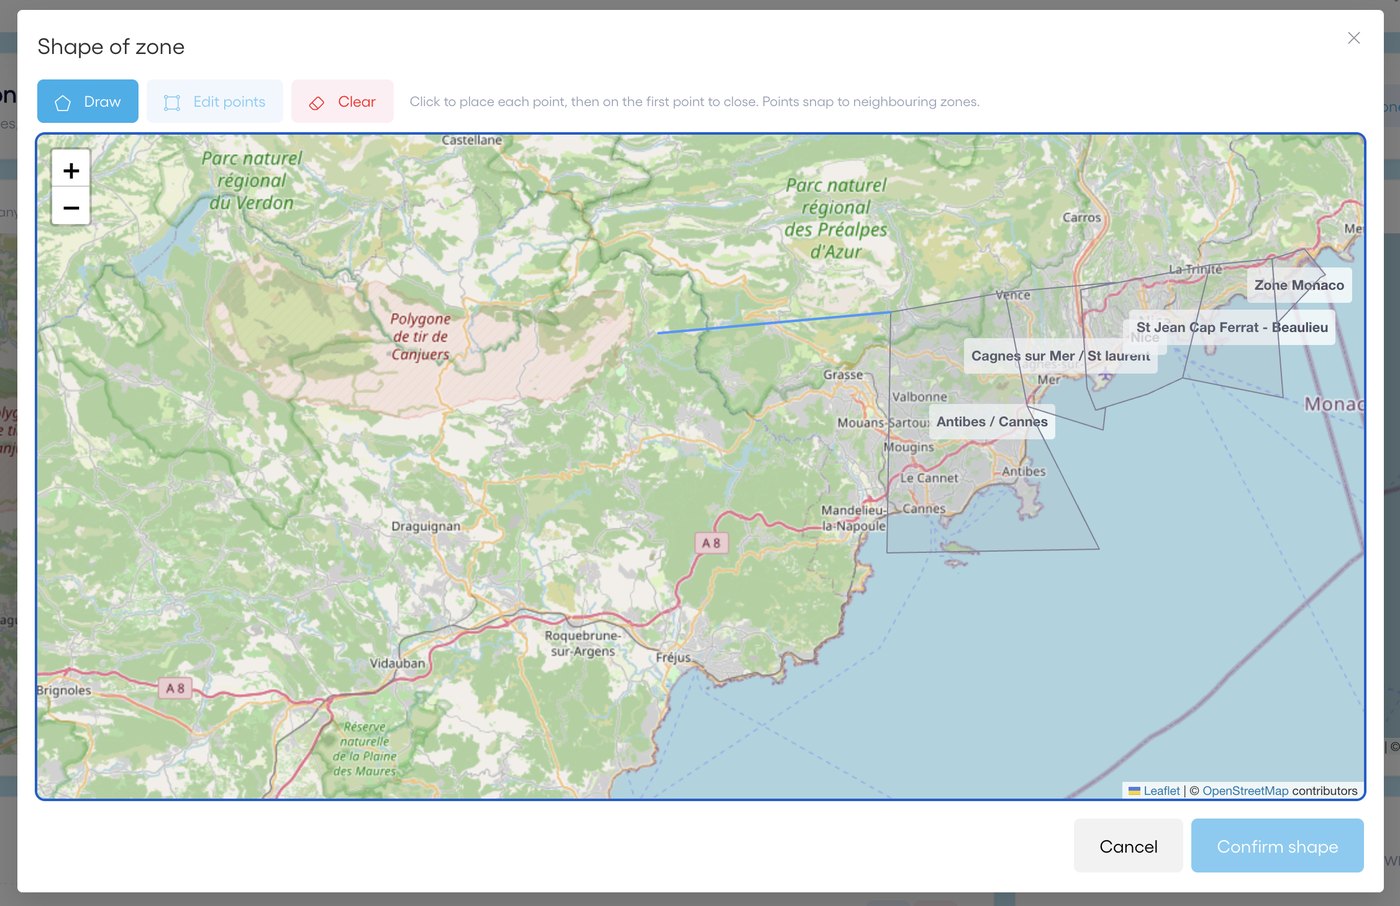Click the Réserve naturelle de la Plaine des Maures label
Image resolution: width=1400 pixels, height=906 pixels.
point(365,749)
